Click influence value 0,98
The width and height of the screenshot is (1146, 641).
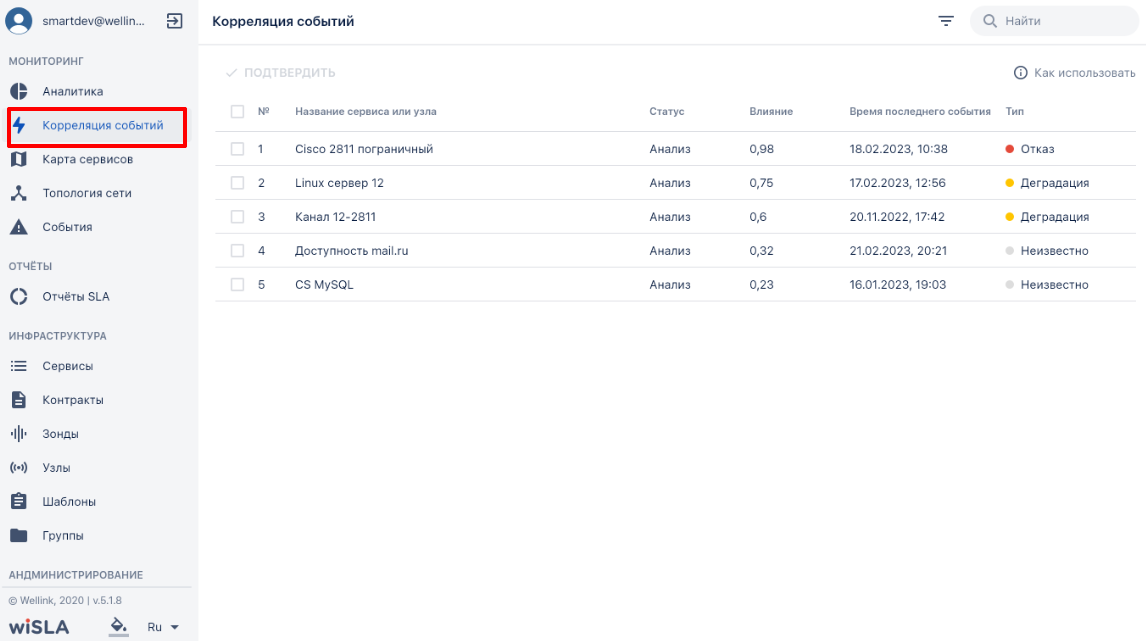762,149
